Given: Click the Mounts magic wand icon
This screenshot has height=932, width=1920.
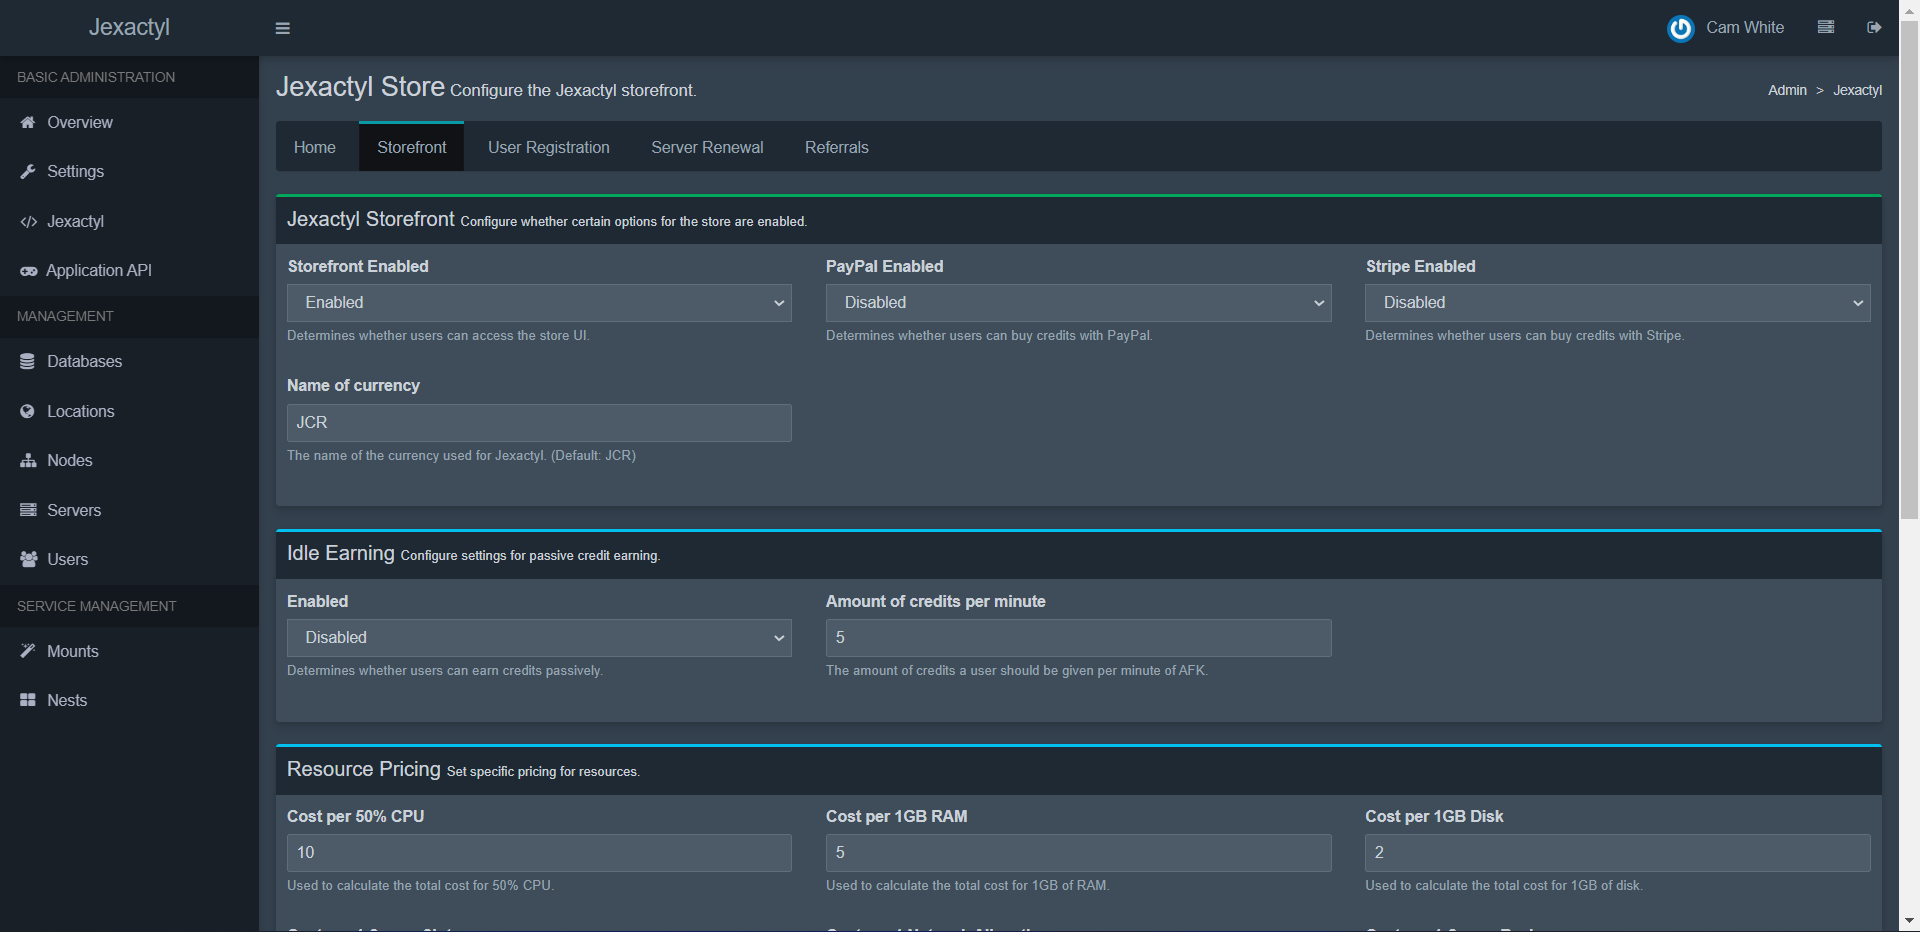Looking at the screenshot, I should [28, 651].
